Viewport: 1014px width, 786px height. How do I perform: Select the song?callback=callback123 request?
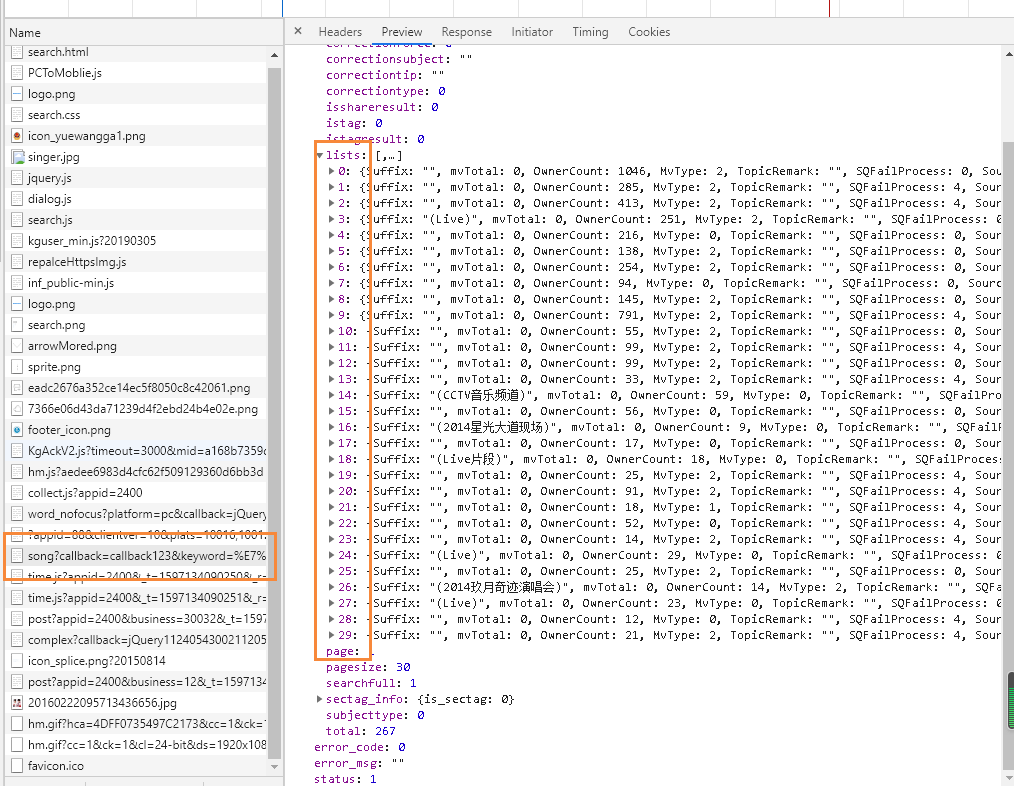click(136, 556)
